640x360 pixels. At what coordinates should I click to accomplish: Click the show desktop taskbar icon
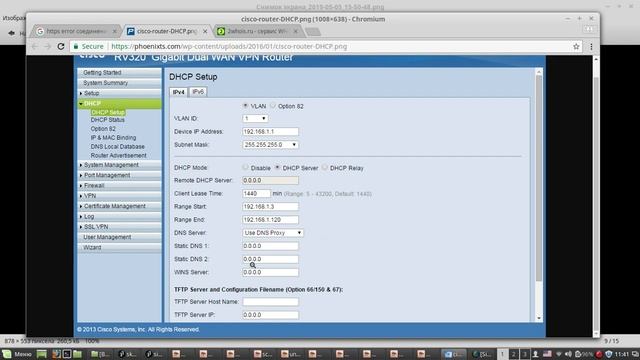(41, 354)
